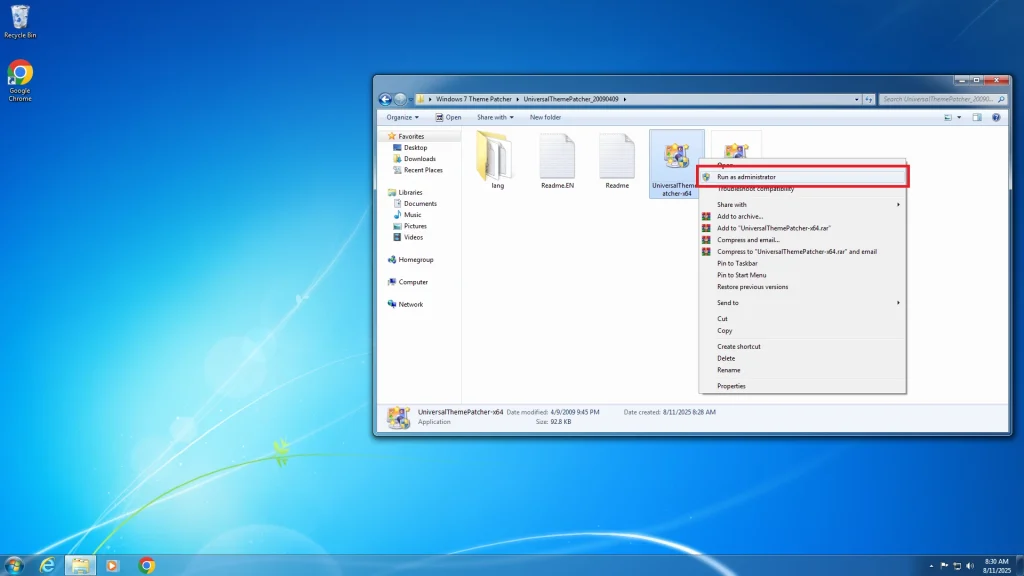Open Chrome from the taskbar

click(147, 566)
